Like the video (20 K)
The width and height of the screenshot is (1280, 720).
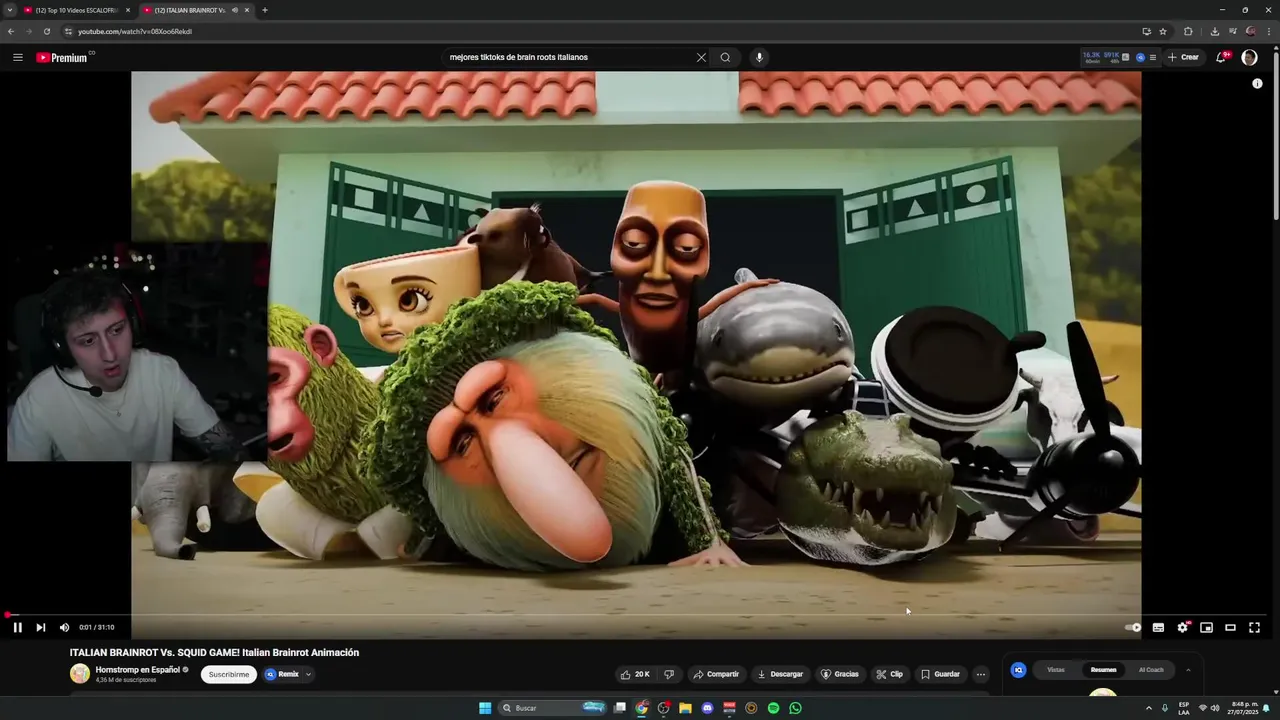[x=634, y=674]
